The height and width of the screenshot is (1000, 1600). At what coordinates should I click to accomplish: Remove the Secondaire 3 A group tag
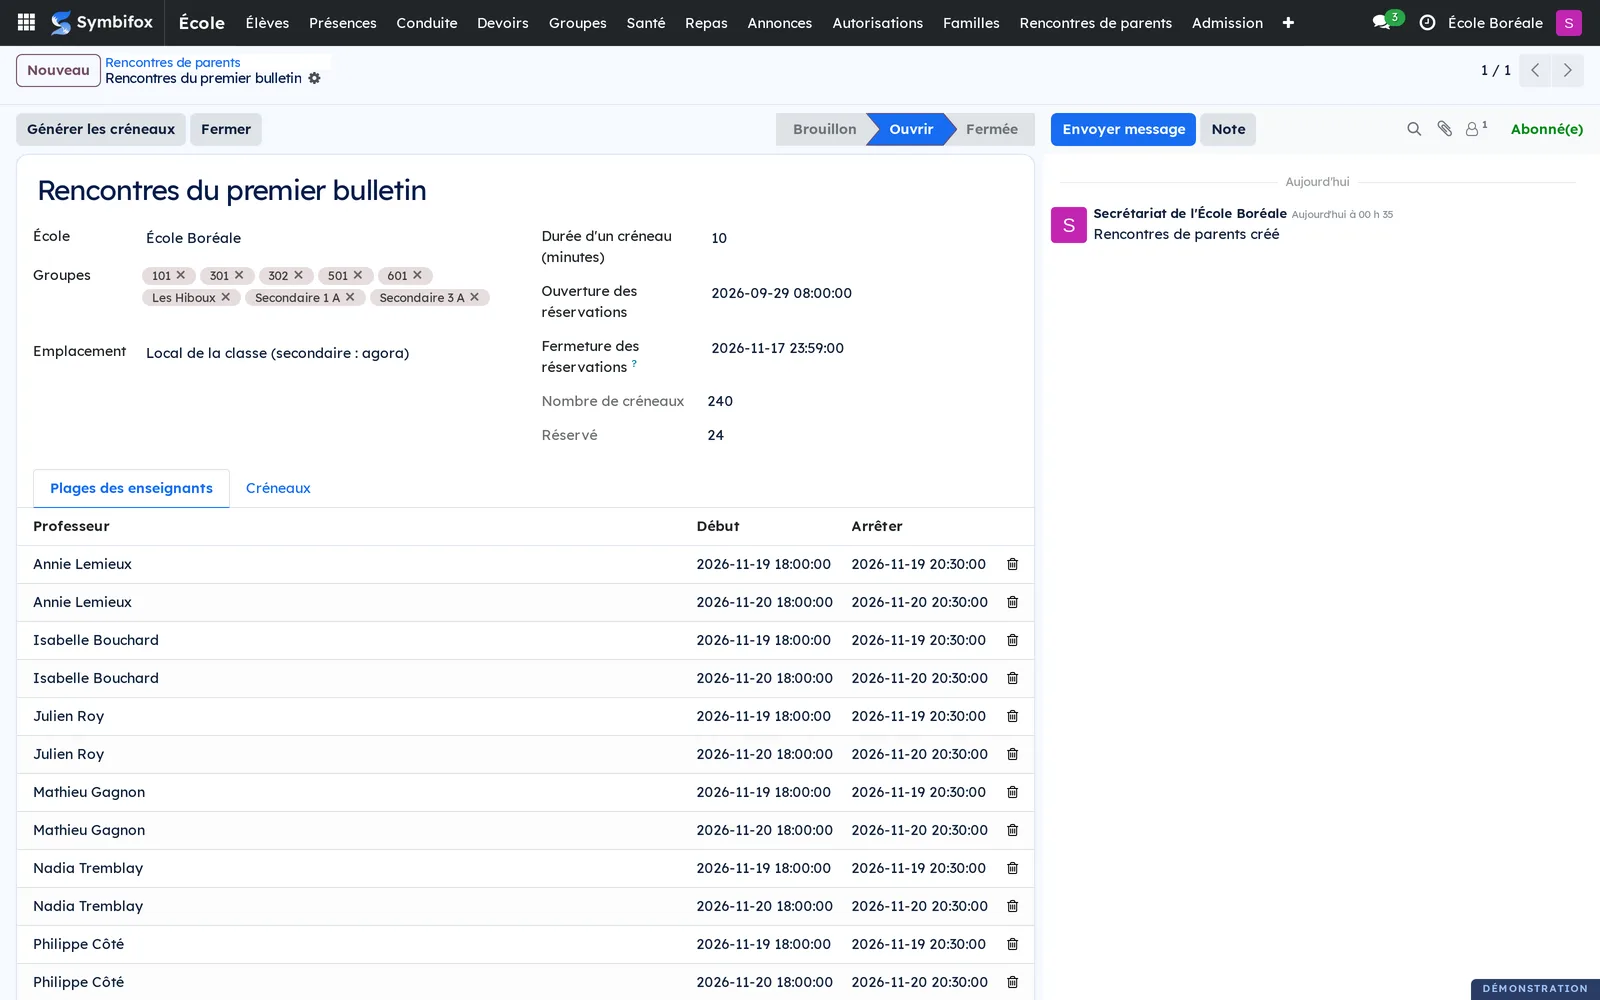click(x=475, y=297)
